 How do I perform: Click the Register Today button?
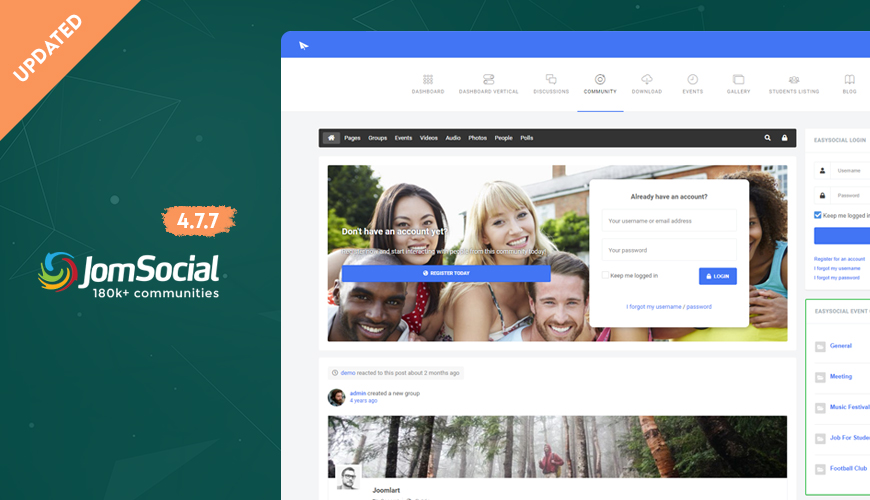pos(446,273)
